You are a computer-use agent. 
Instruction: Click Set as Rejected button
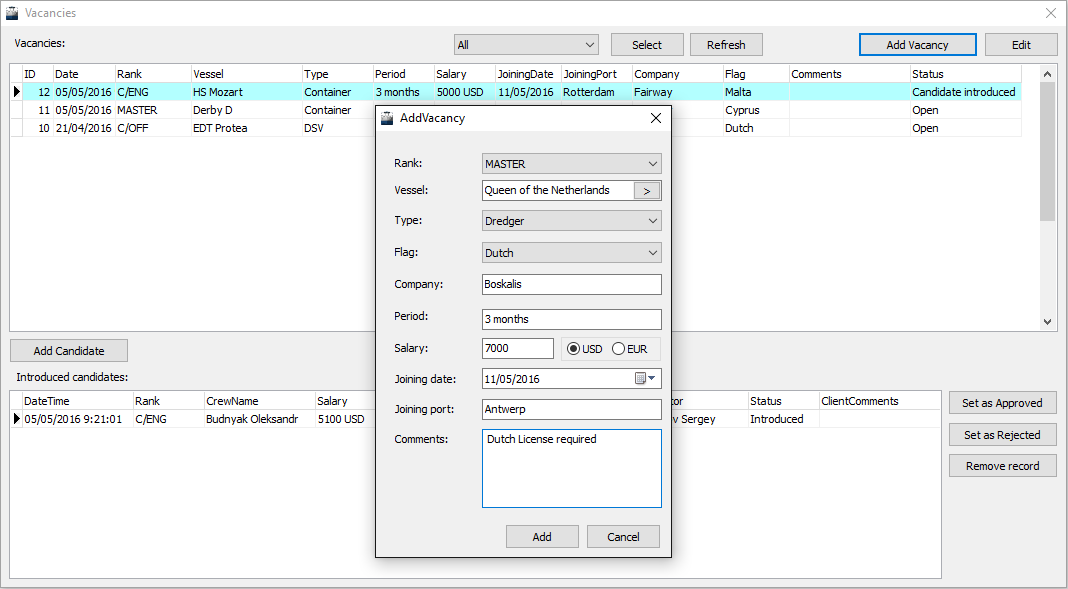point(1003,434)
